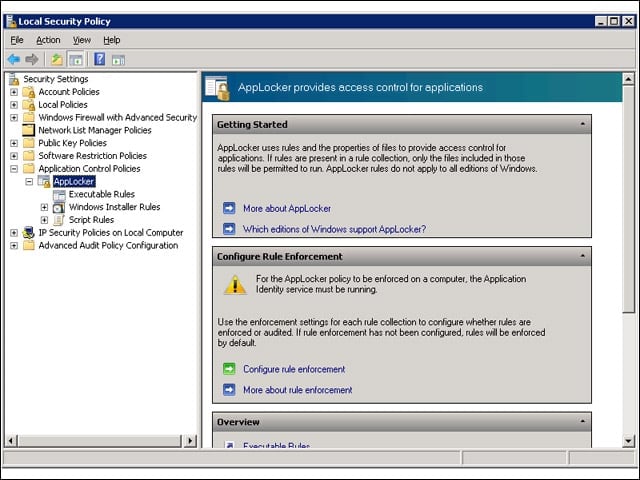Click the tree pane scroll right arrow
Viewport: 640px width, 480px height.
(x=190, y=441)
